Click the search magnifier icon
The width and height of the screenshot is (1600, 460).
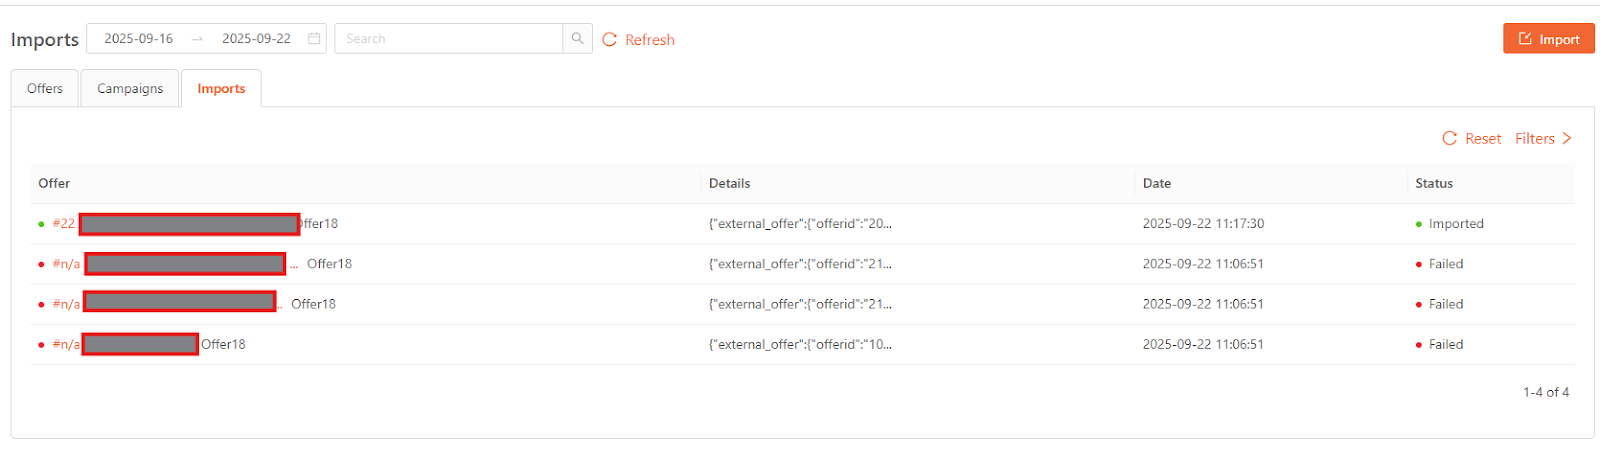[x=577, y=39]
